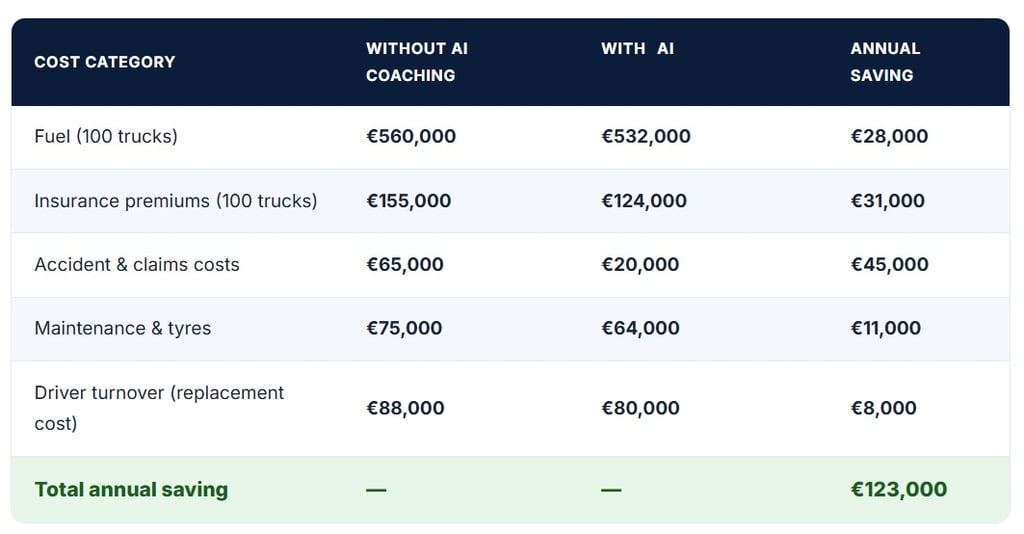
Task: Select the €88,000 driver turnover cost
Action: pos(404,408)
